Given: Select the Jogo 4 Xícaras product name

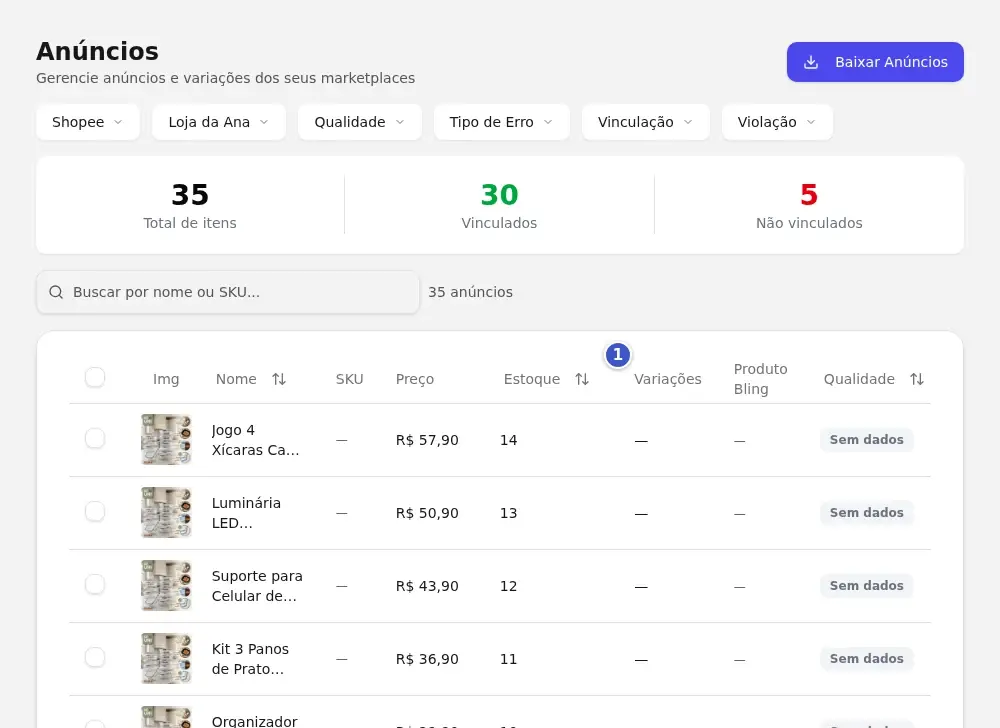Looking at the screenshot, I should (255, 440).
